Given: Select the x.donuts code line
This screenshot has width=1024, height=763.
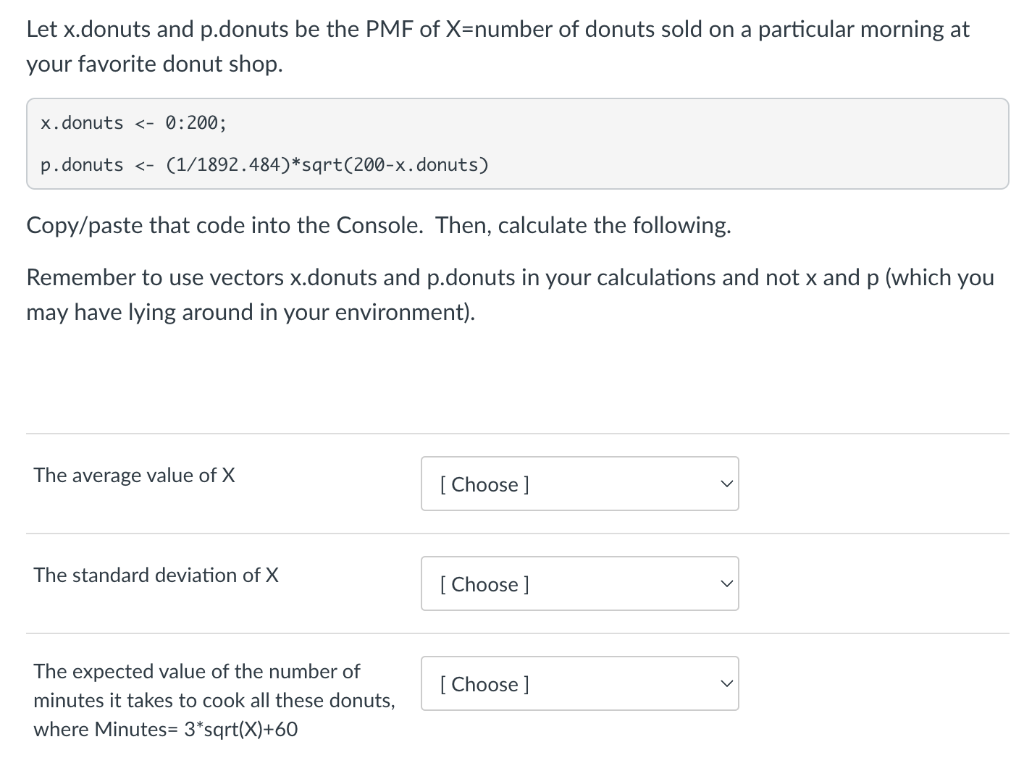Looking at the screenshot, I should [131, 122].
